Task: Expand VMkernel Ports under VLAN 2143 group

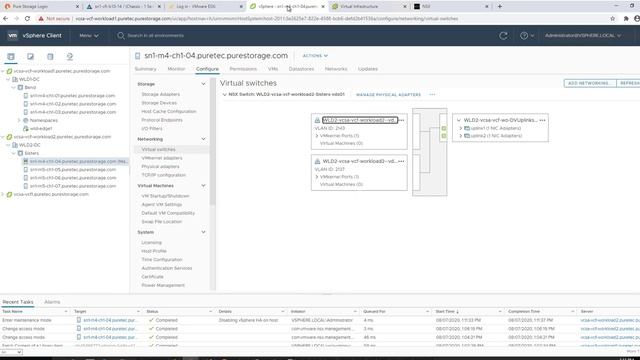Action: (x=317, y=136)
